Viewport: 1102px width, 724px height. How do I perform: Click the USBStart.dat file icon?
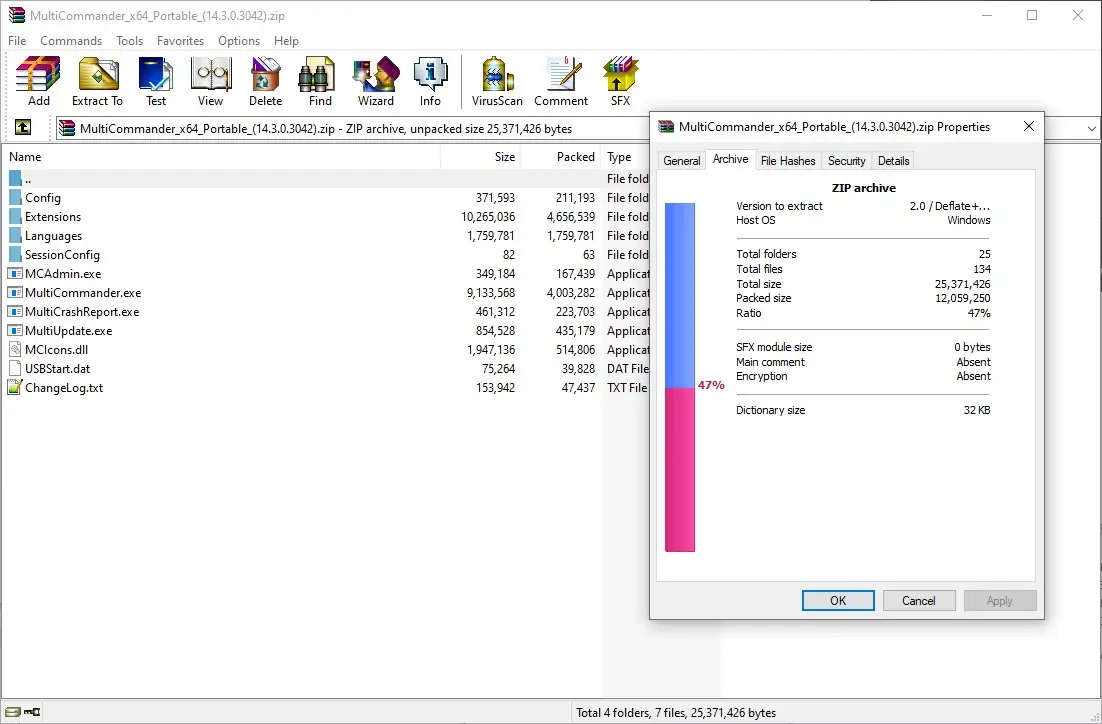pos(15,368)
